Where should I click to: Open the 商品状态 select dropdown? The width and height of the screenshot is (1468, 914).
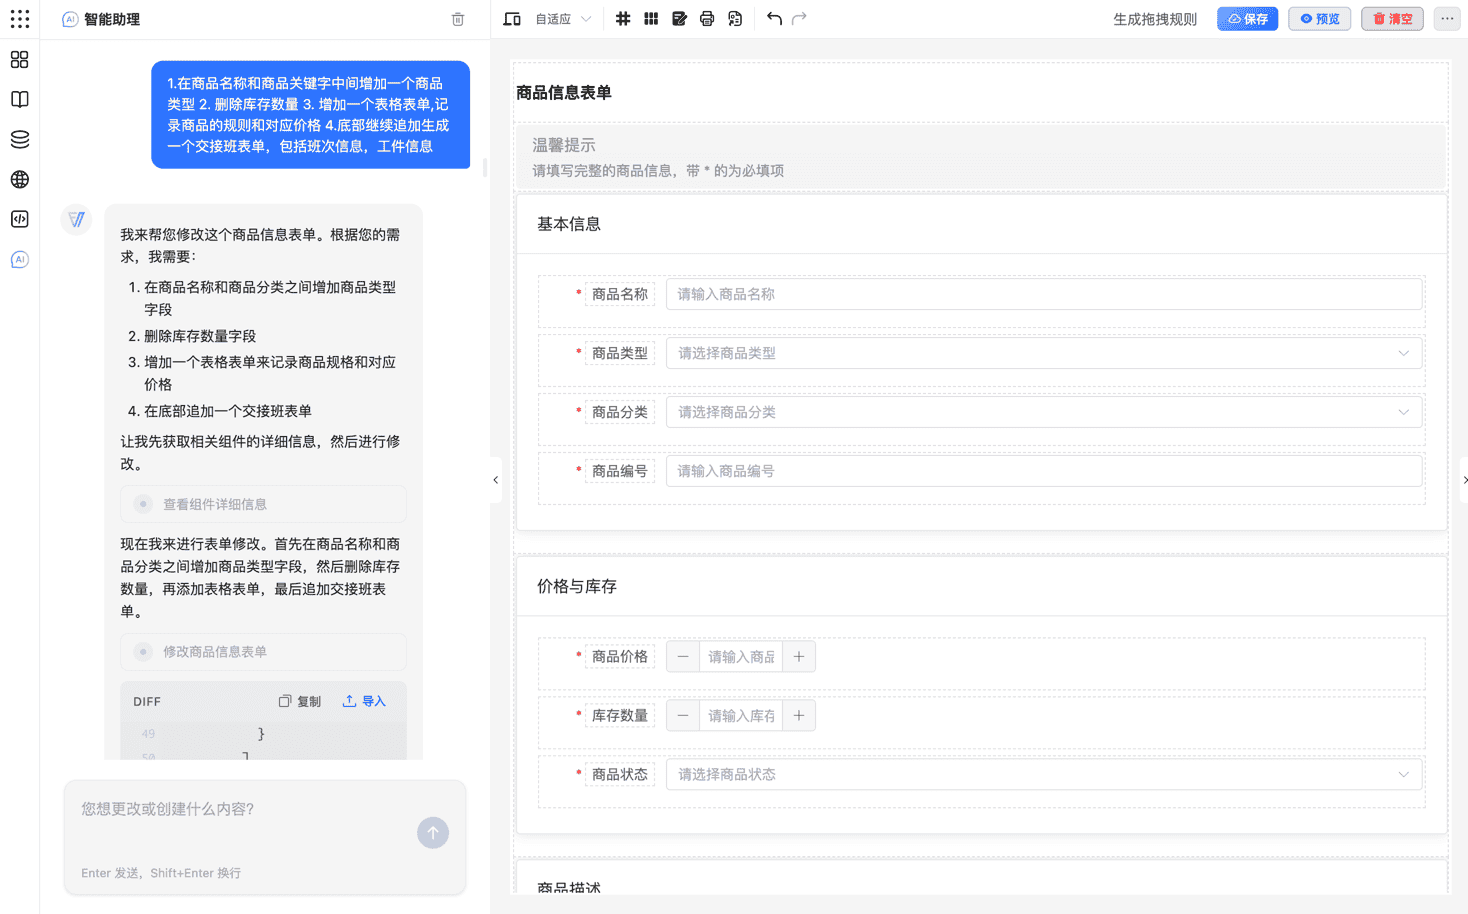(x=1044, y=774)
